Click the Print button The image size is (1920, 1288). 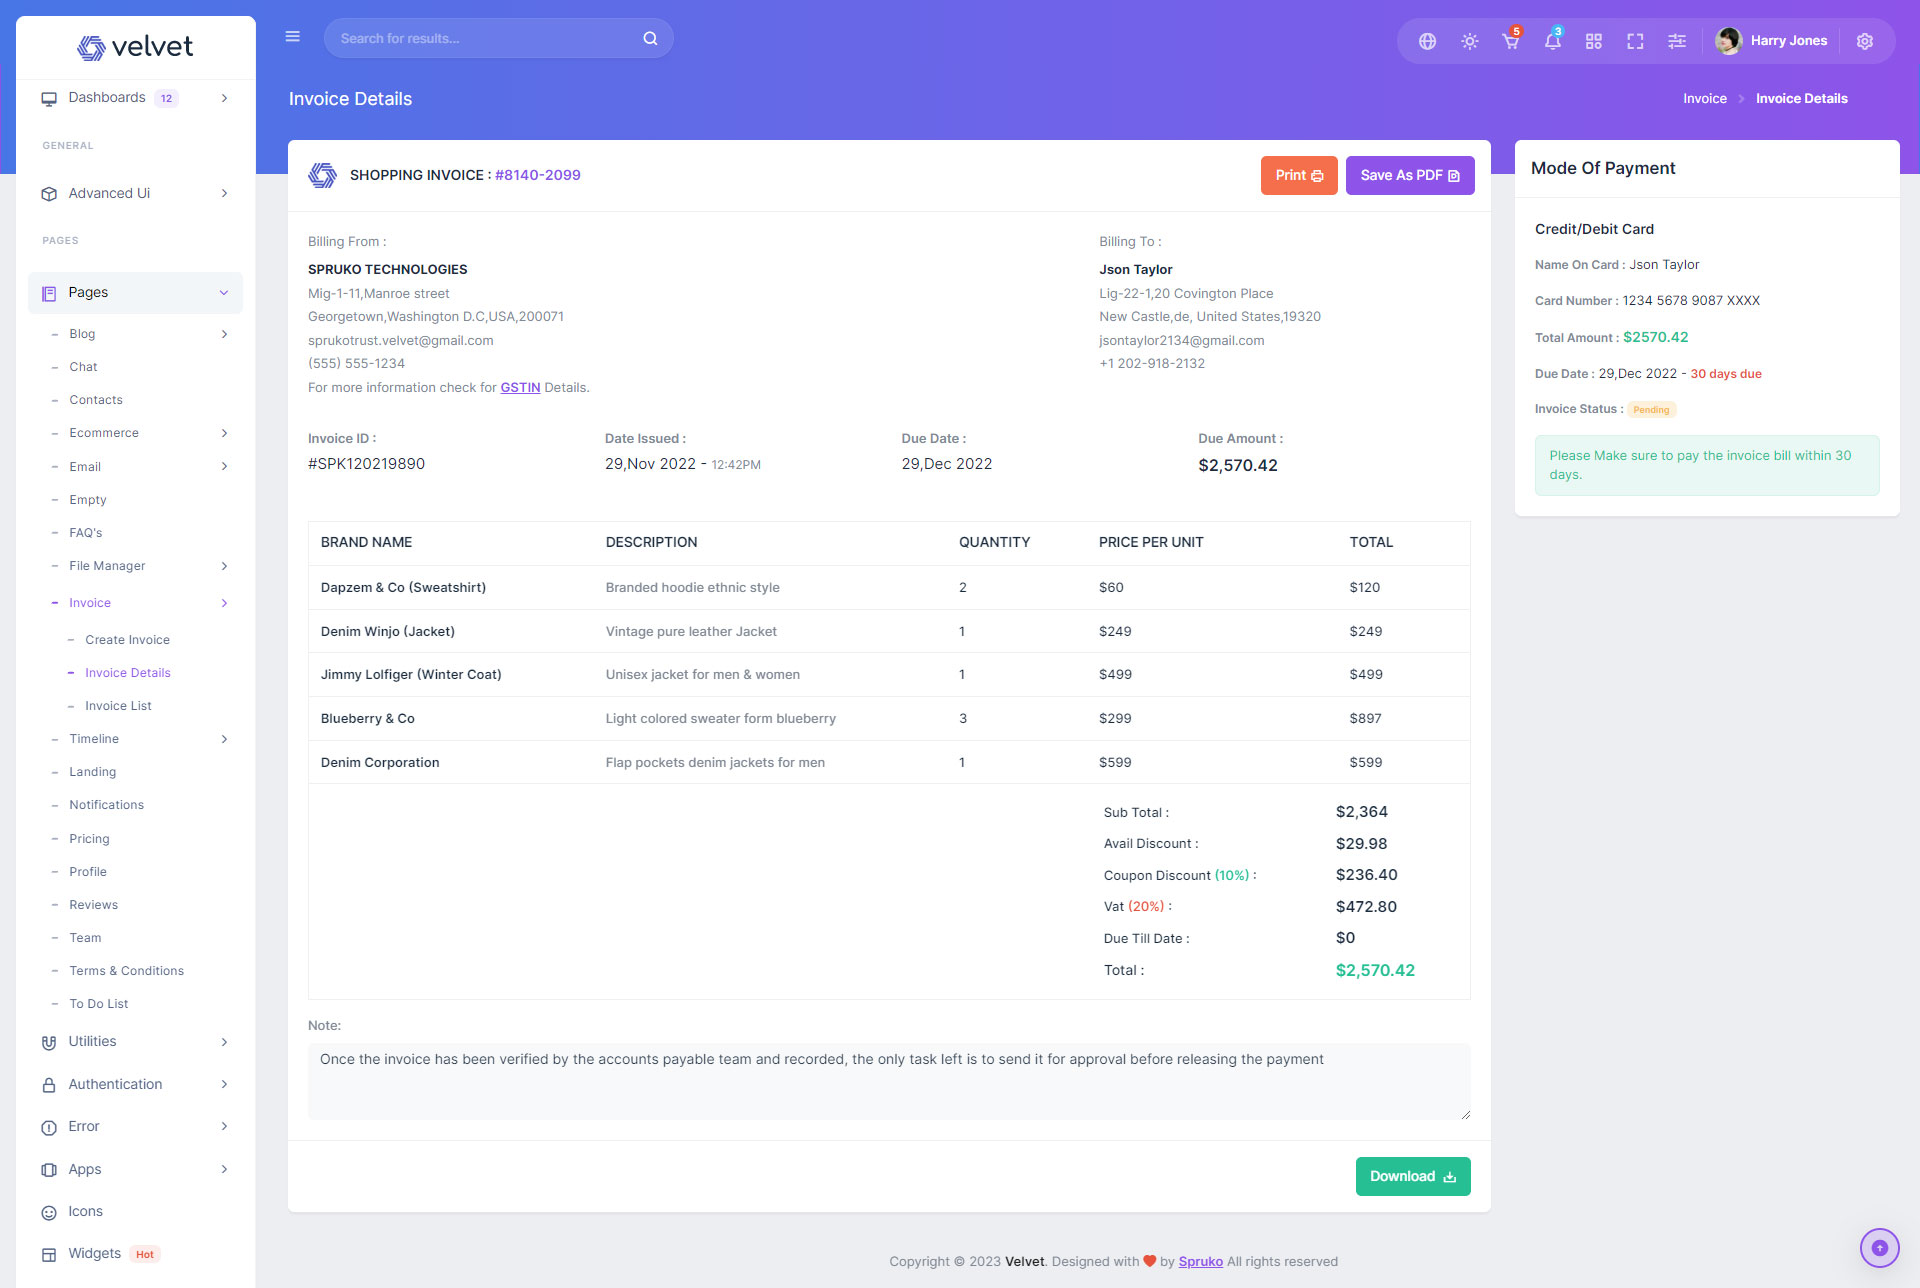pyautogui.click(x=1298, y=175)
